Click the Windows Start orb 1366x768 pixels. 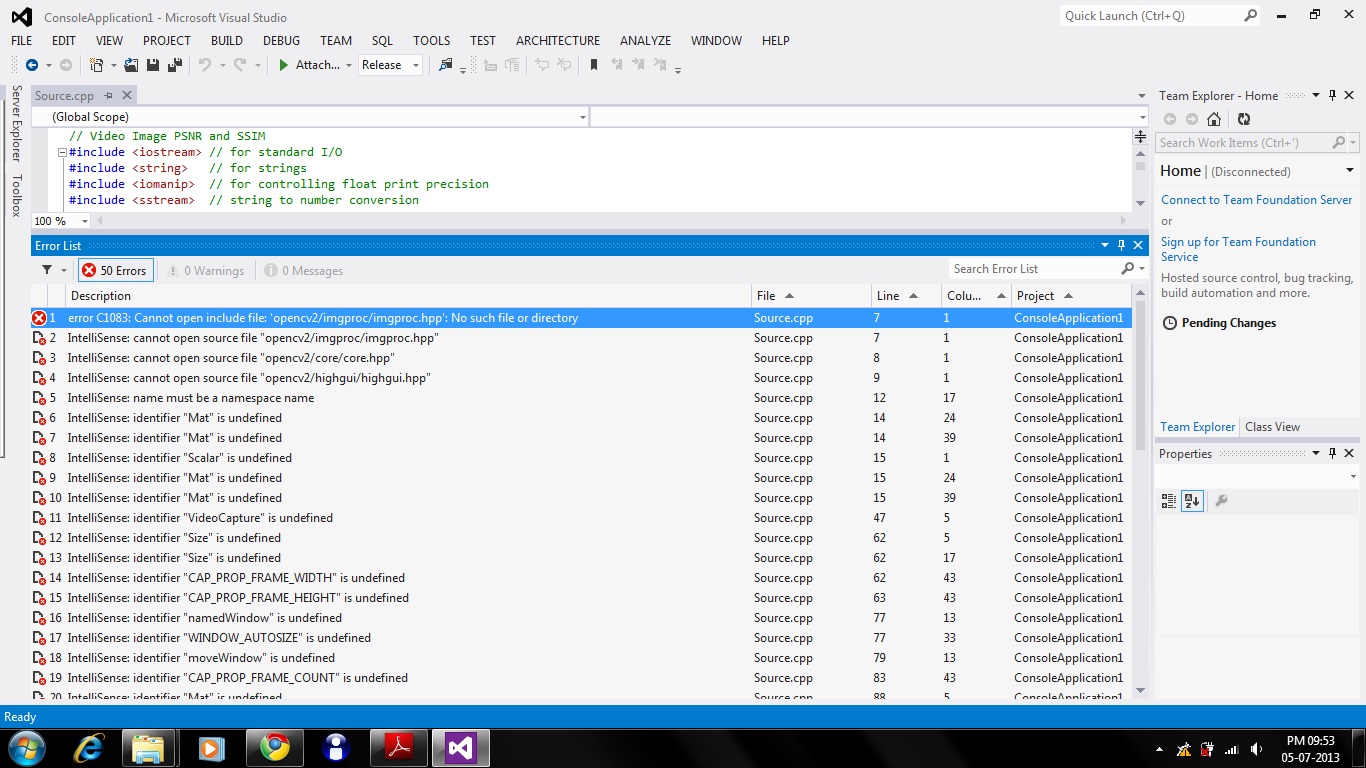pos(25,747)
